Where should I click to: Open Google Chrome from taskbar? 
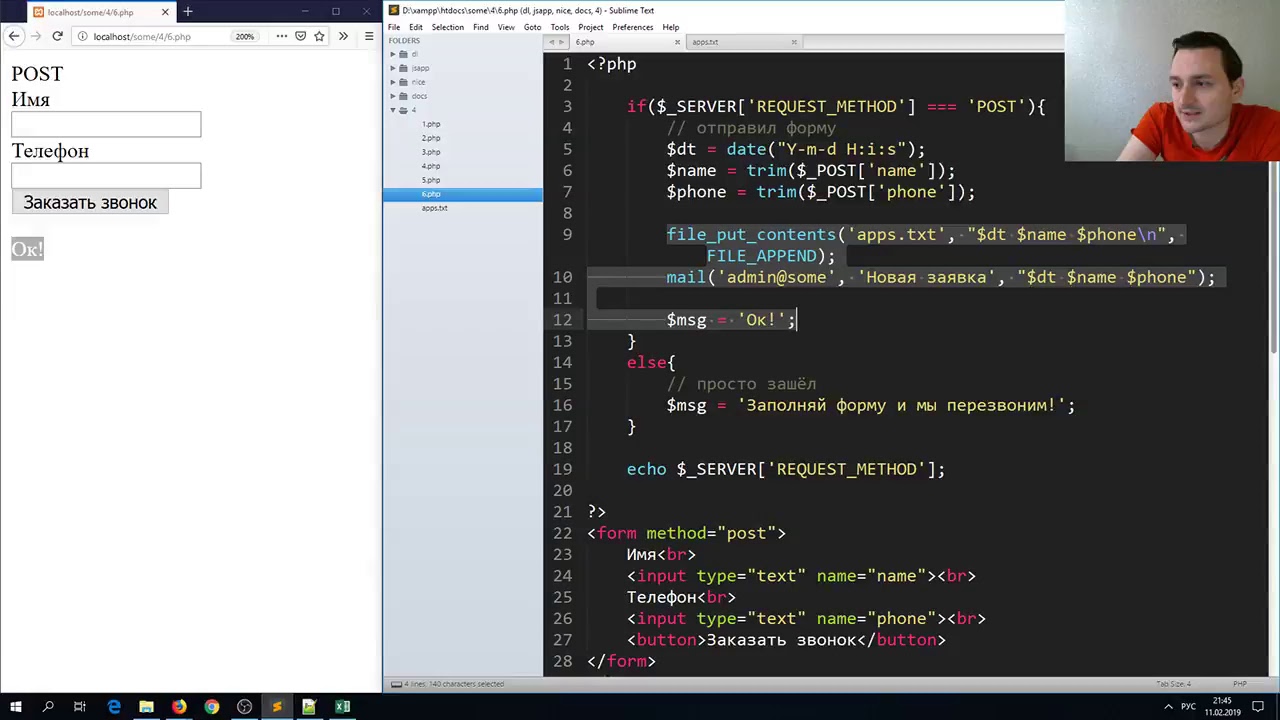[x=212, y=707]
